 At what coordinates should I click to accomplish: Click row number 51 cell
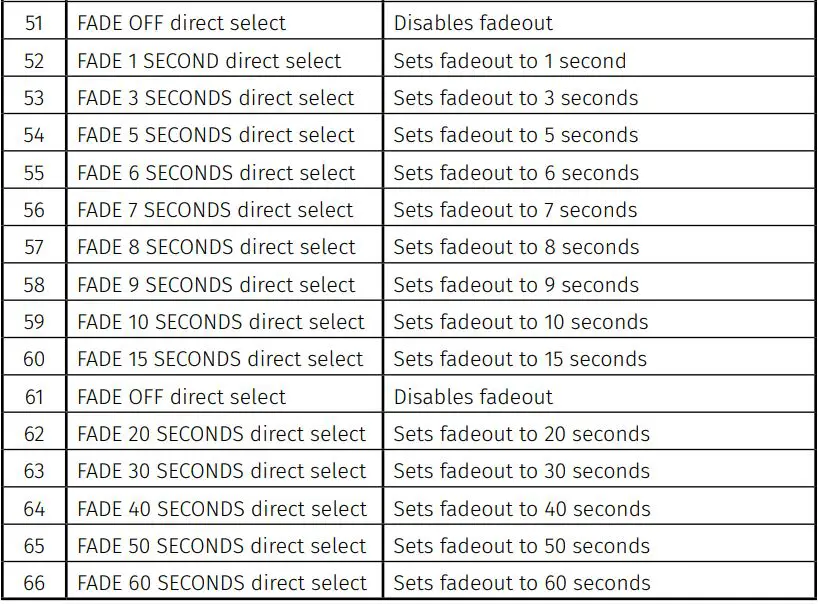pos(34,23)
